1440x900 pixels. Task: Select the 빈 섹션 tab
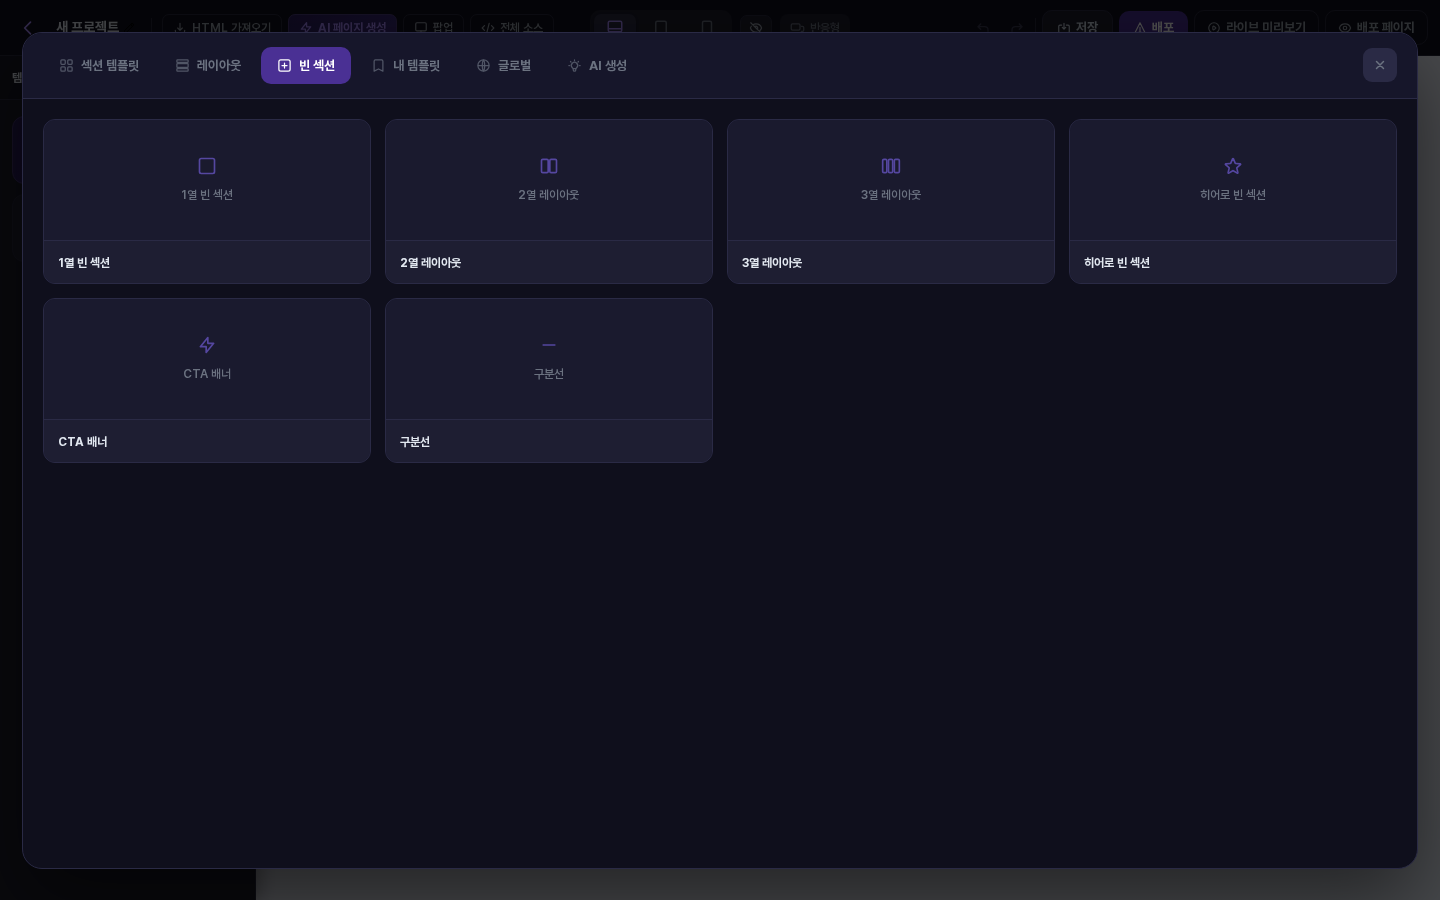(x=306, y=66)
